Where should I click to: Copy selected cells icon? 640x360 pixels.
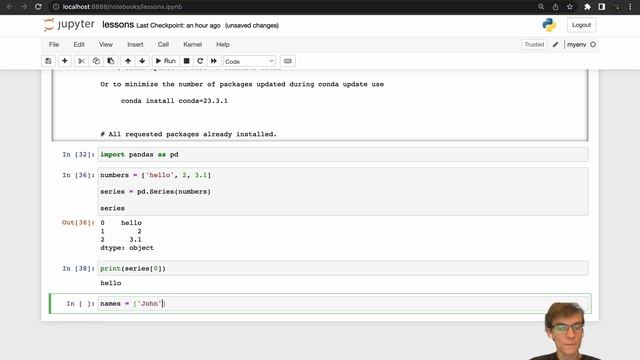point(96,61)
